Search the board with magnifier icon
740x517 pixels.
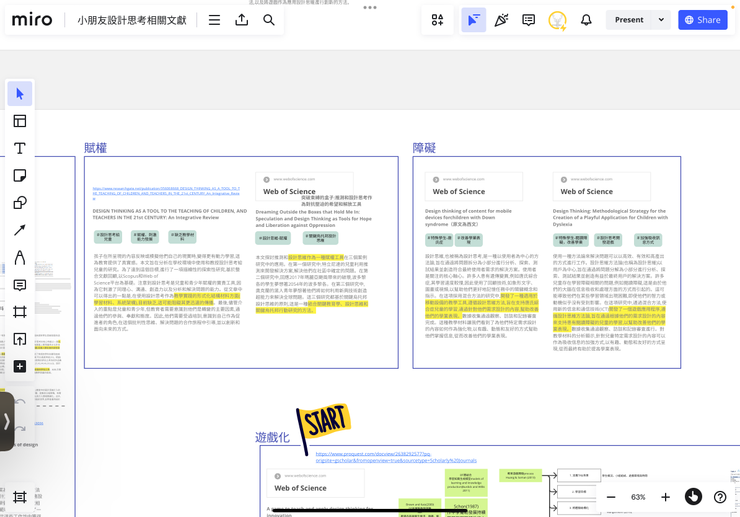click(x=269, y=20)
